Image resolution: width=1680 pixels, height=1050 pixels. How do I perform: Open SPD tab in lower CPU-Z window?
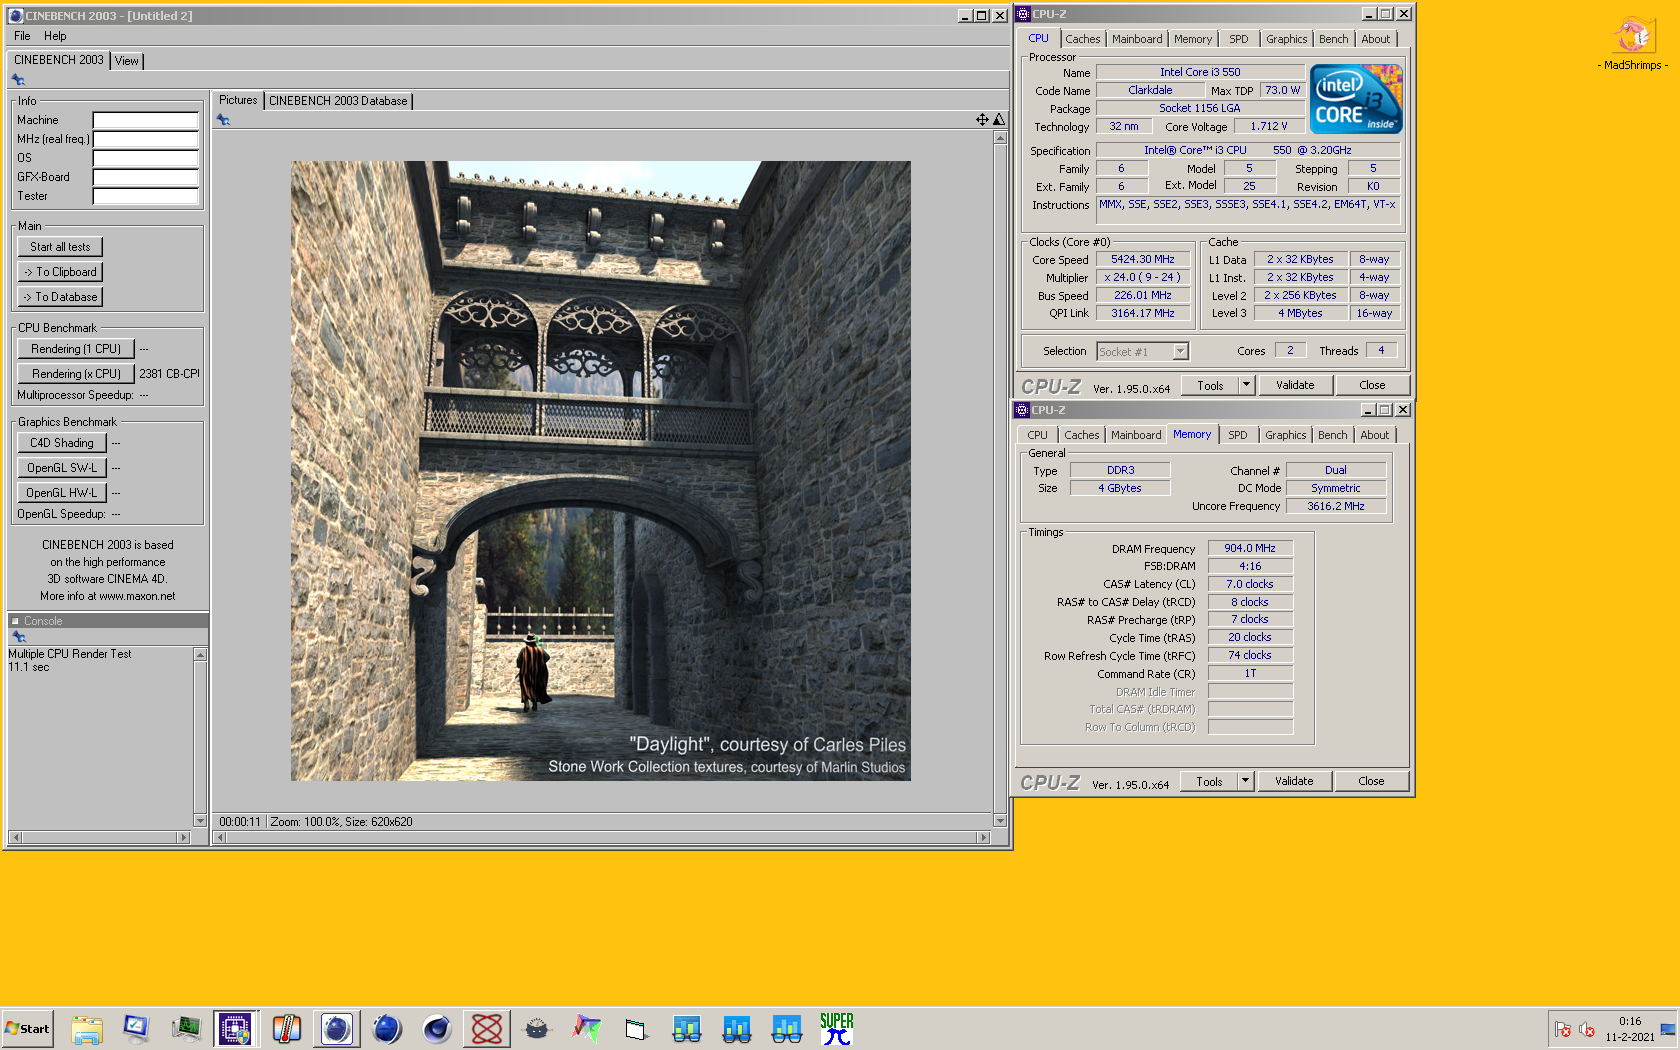[1238, 435]
